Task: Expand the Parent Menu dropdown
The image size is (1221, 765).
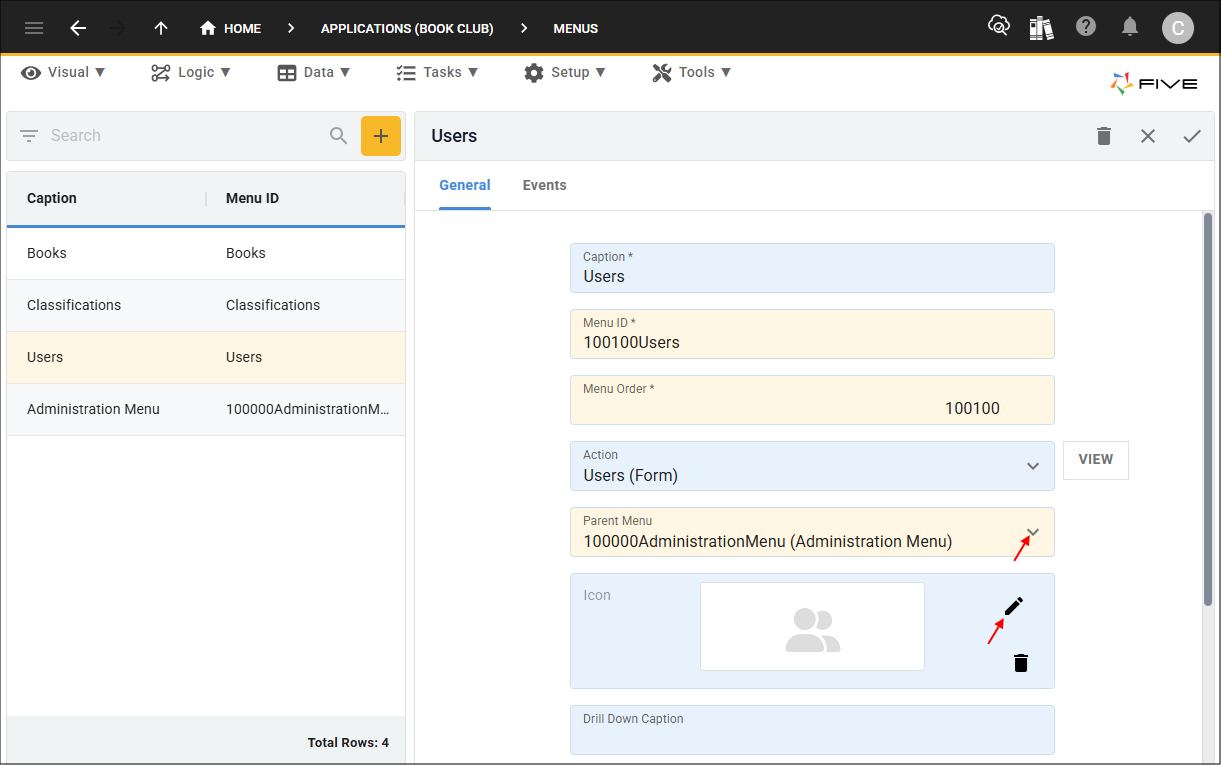Action: click(x=1033, y=531)
